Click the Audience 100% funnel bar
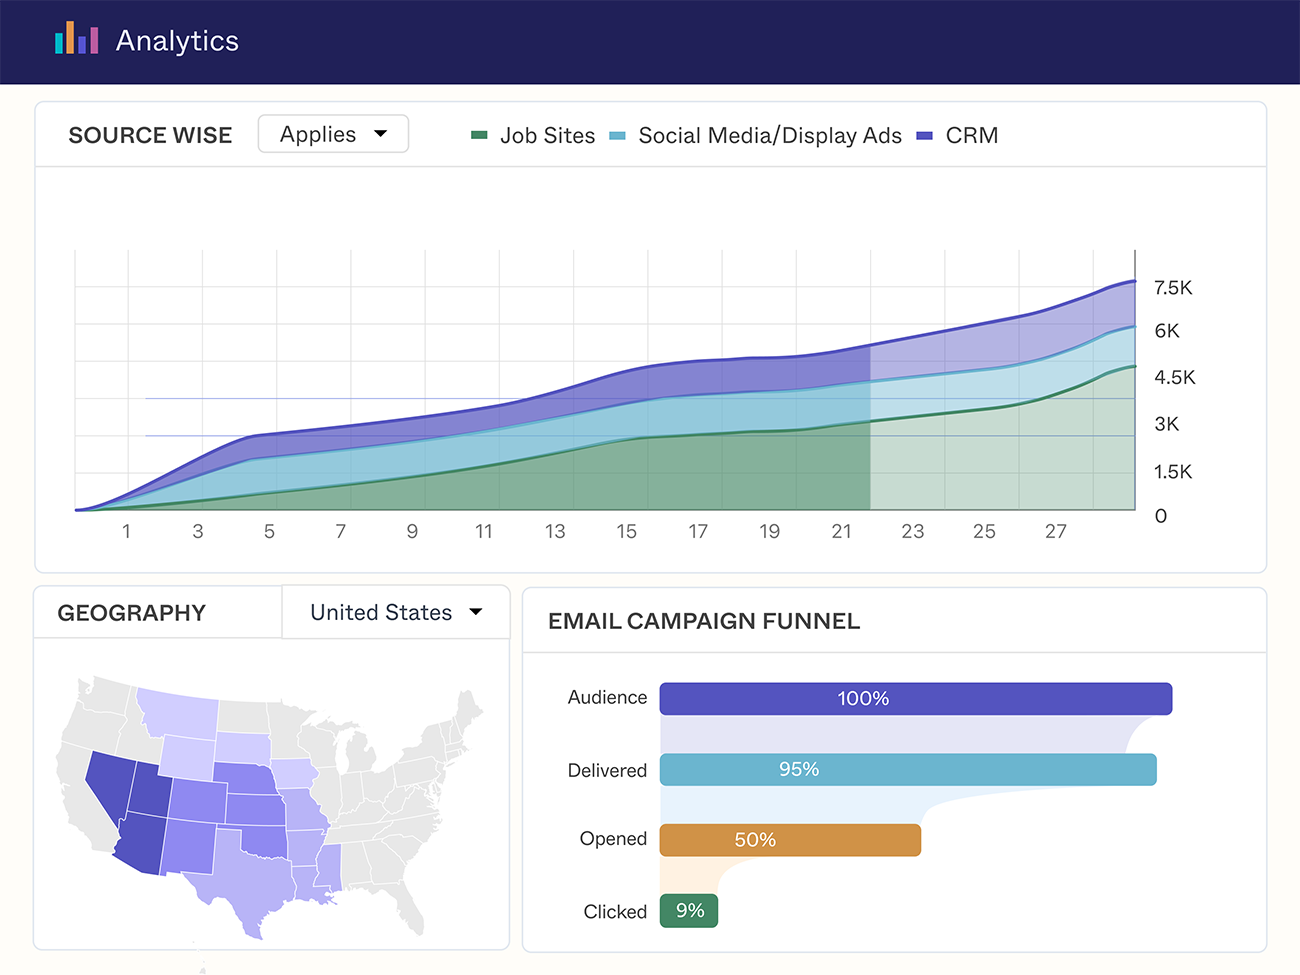Screen dimensions: 1300x975 (915, 699)
